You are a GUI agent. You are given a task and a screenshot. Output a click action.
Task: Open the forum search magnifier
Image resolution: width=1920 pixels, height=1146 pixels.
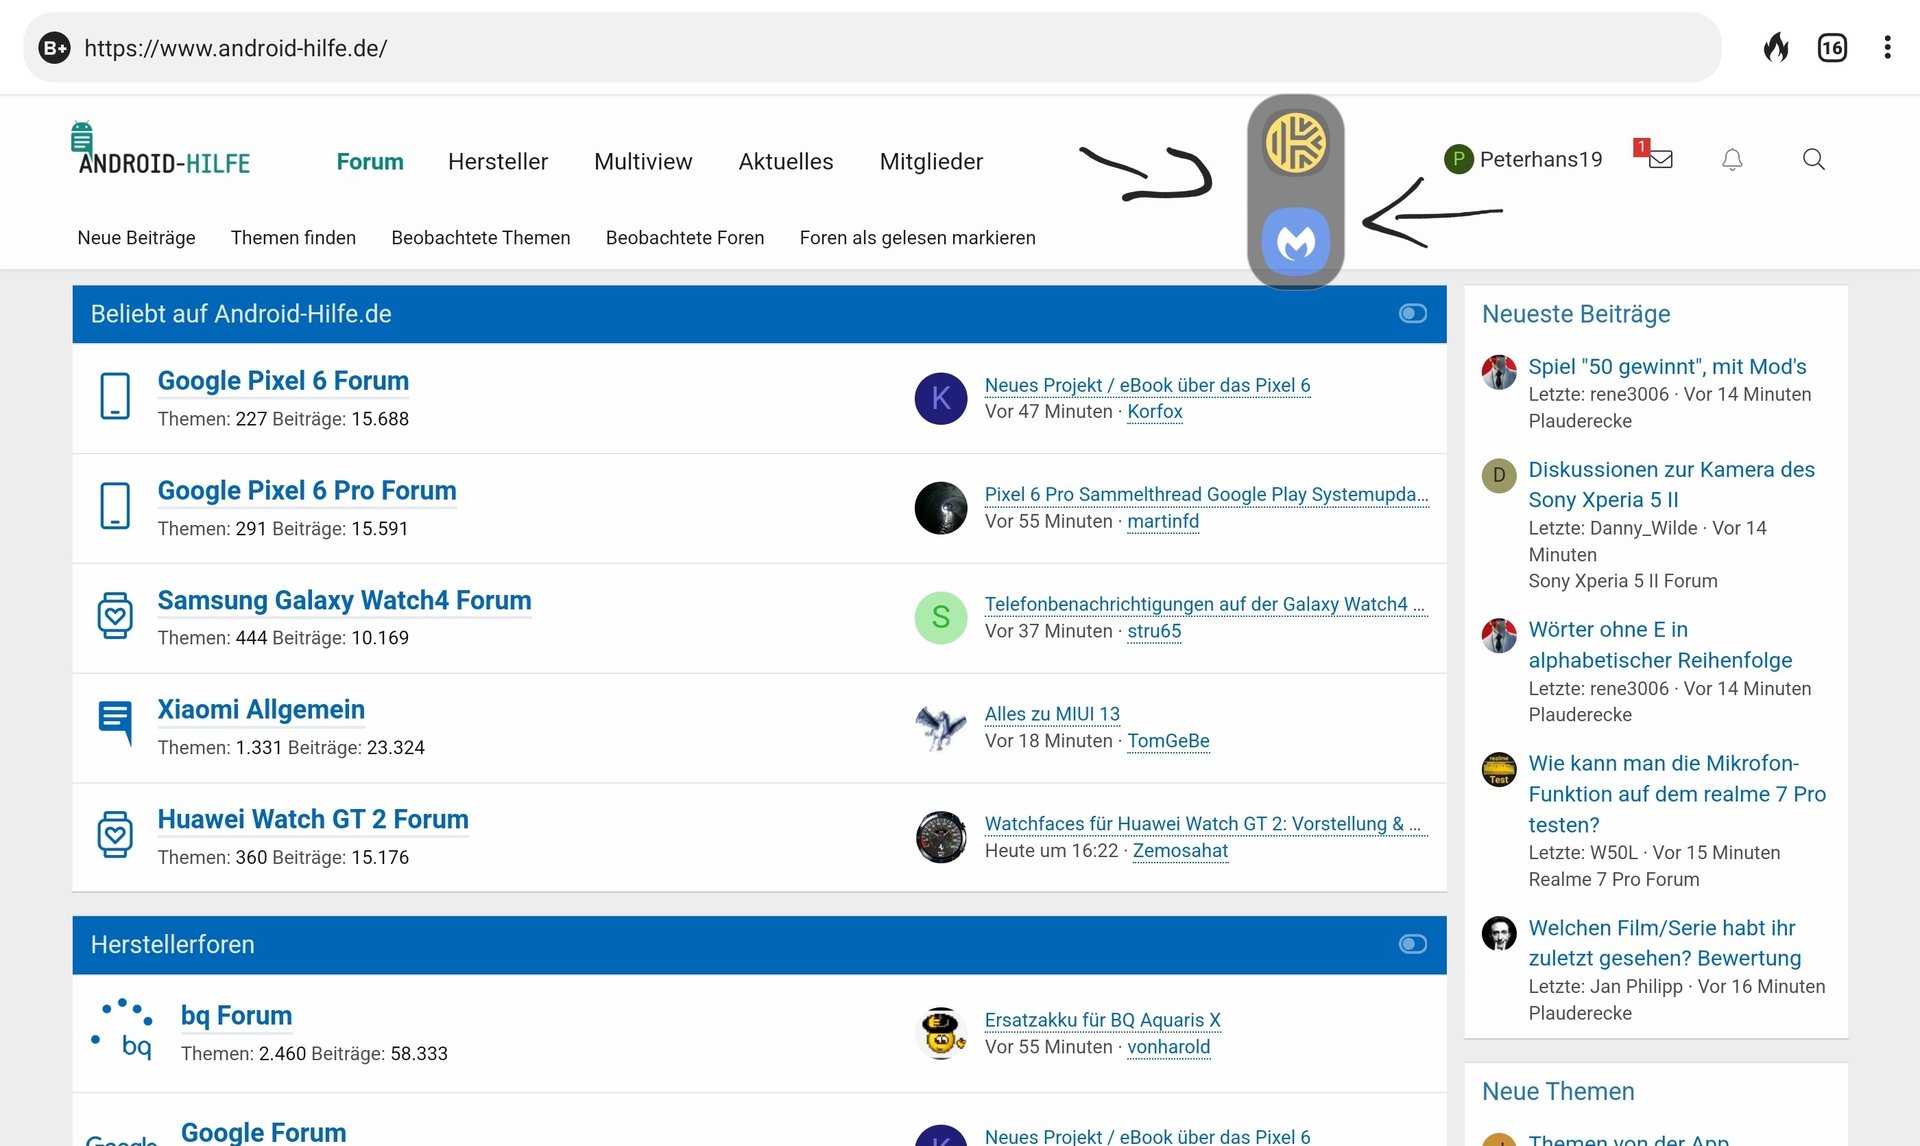(1813, 159)
